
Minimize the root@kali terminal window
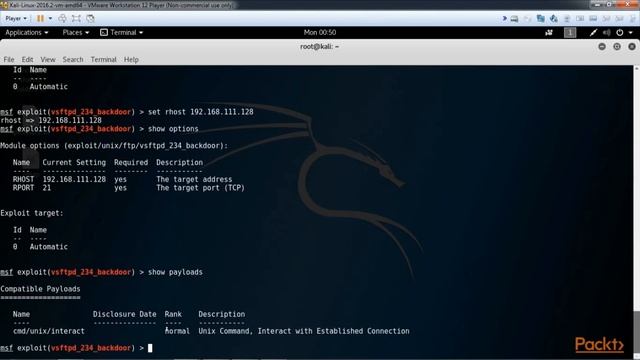(602, 47)
